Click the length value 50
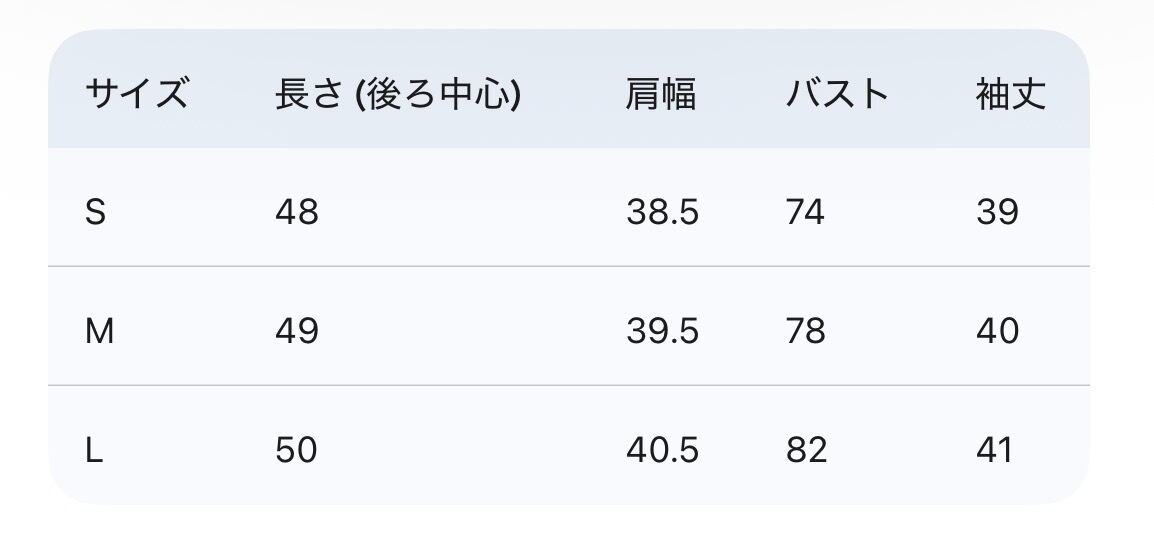This screenshot has height=539, width=1154. coord(296,450)
